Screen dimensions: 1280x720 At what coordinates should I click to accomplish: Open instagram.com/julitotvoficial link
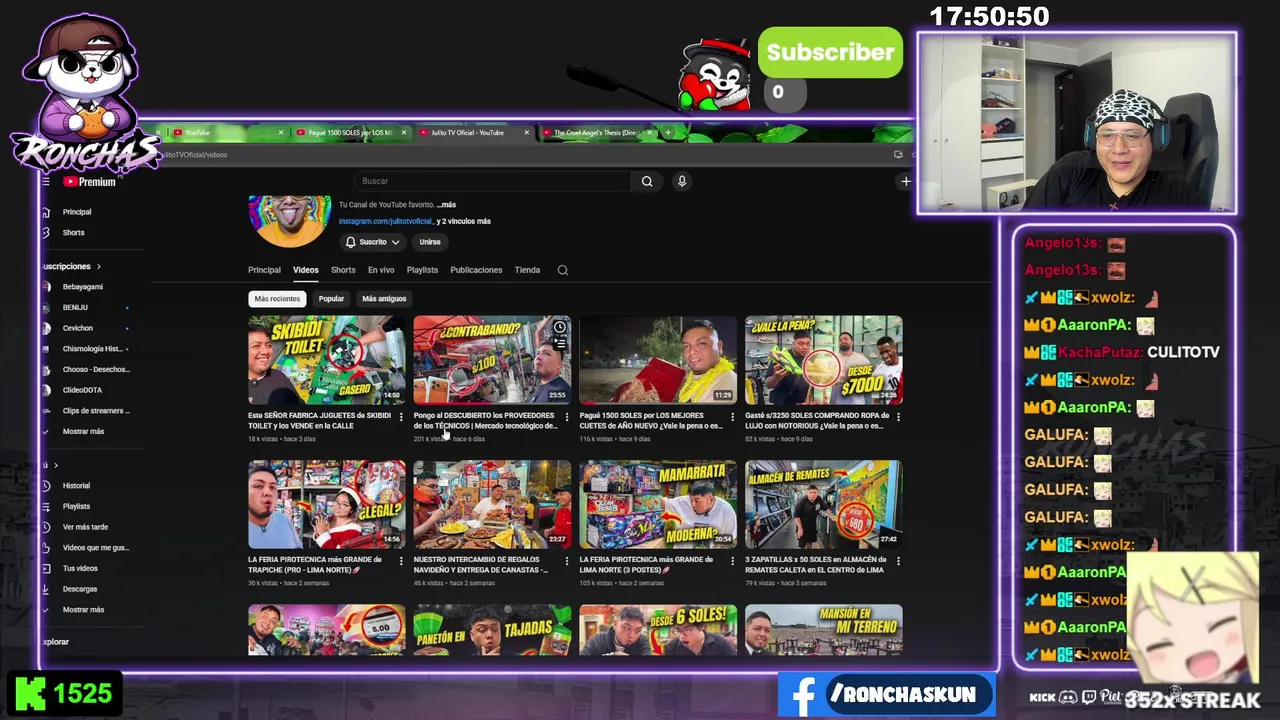pos(385,221)
